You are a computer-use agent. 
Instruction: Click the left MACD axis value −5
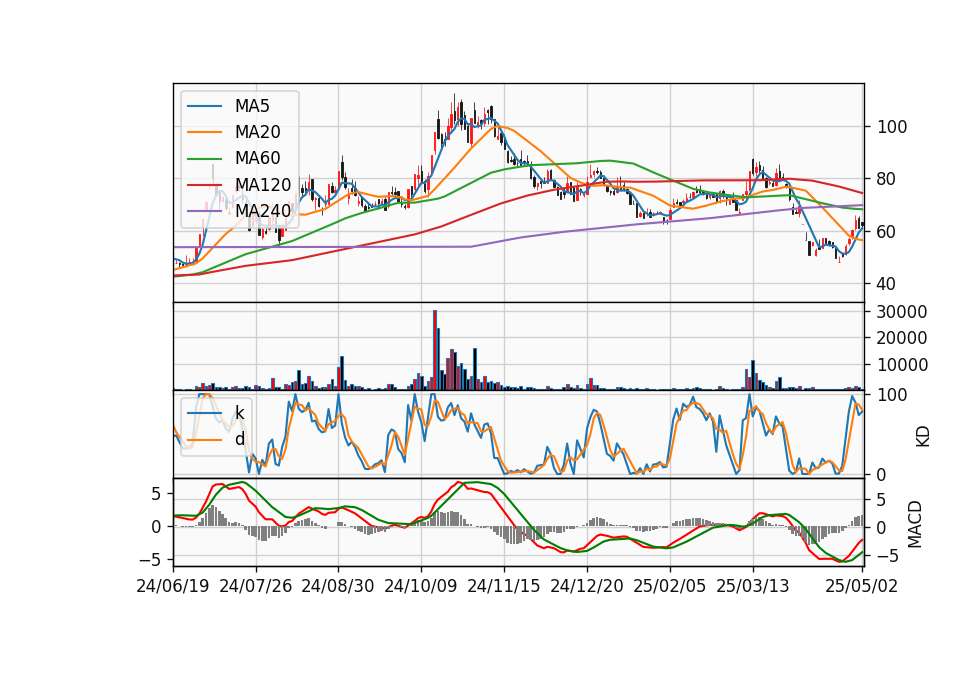click(x=149, y=560)
